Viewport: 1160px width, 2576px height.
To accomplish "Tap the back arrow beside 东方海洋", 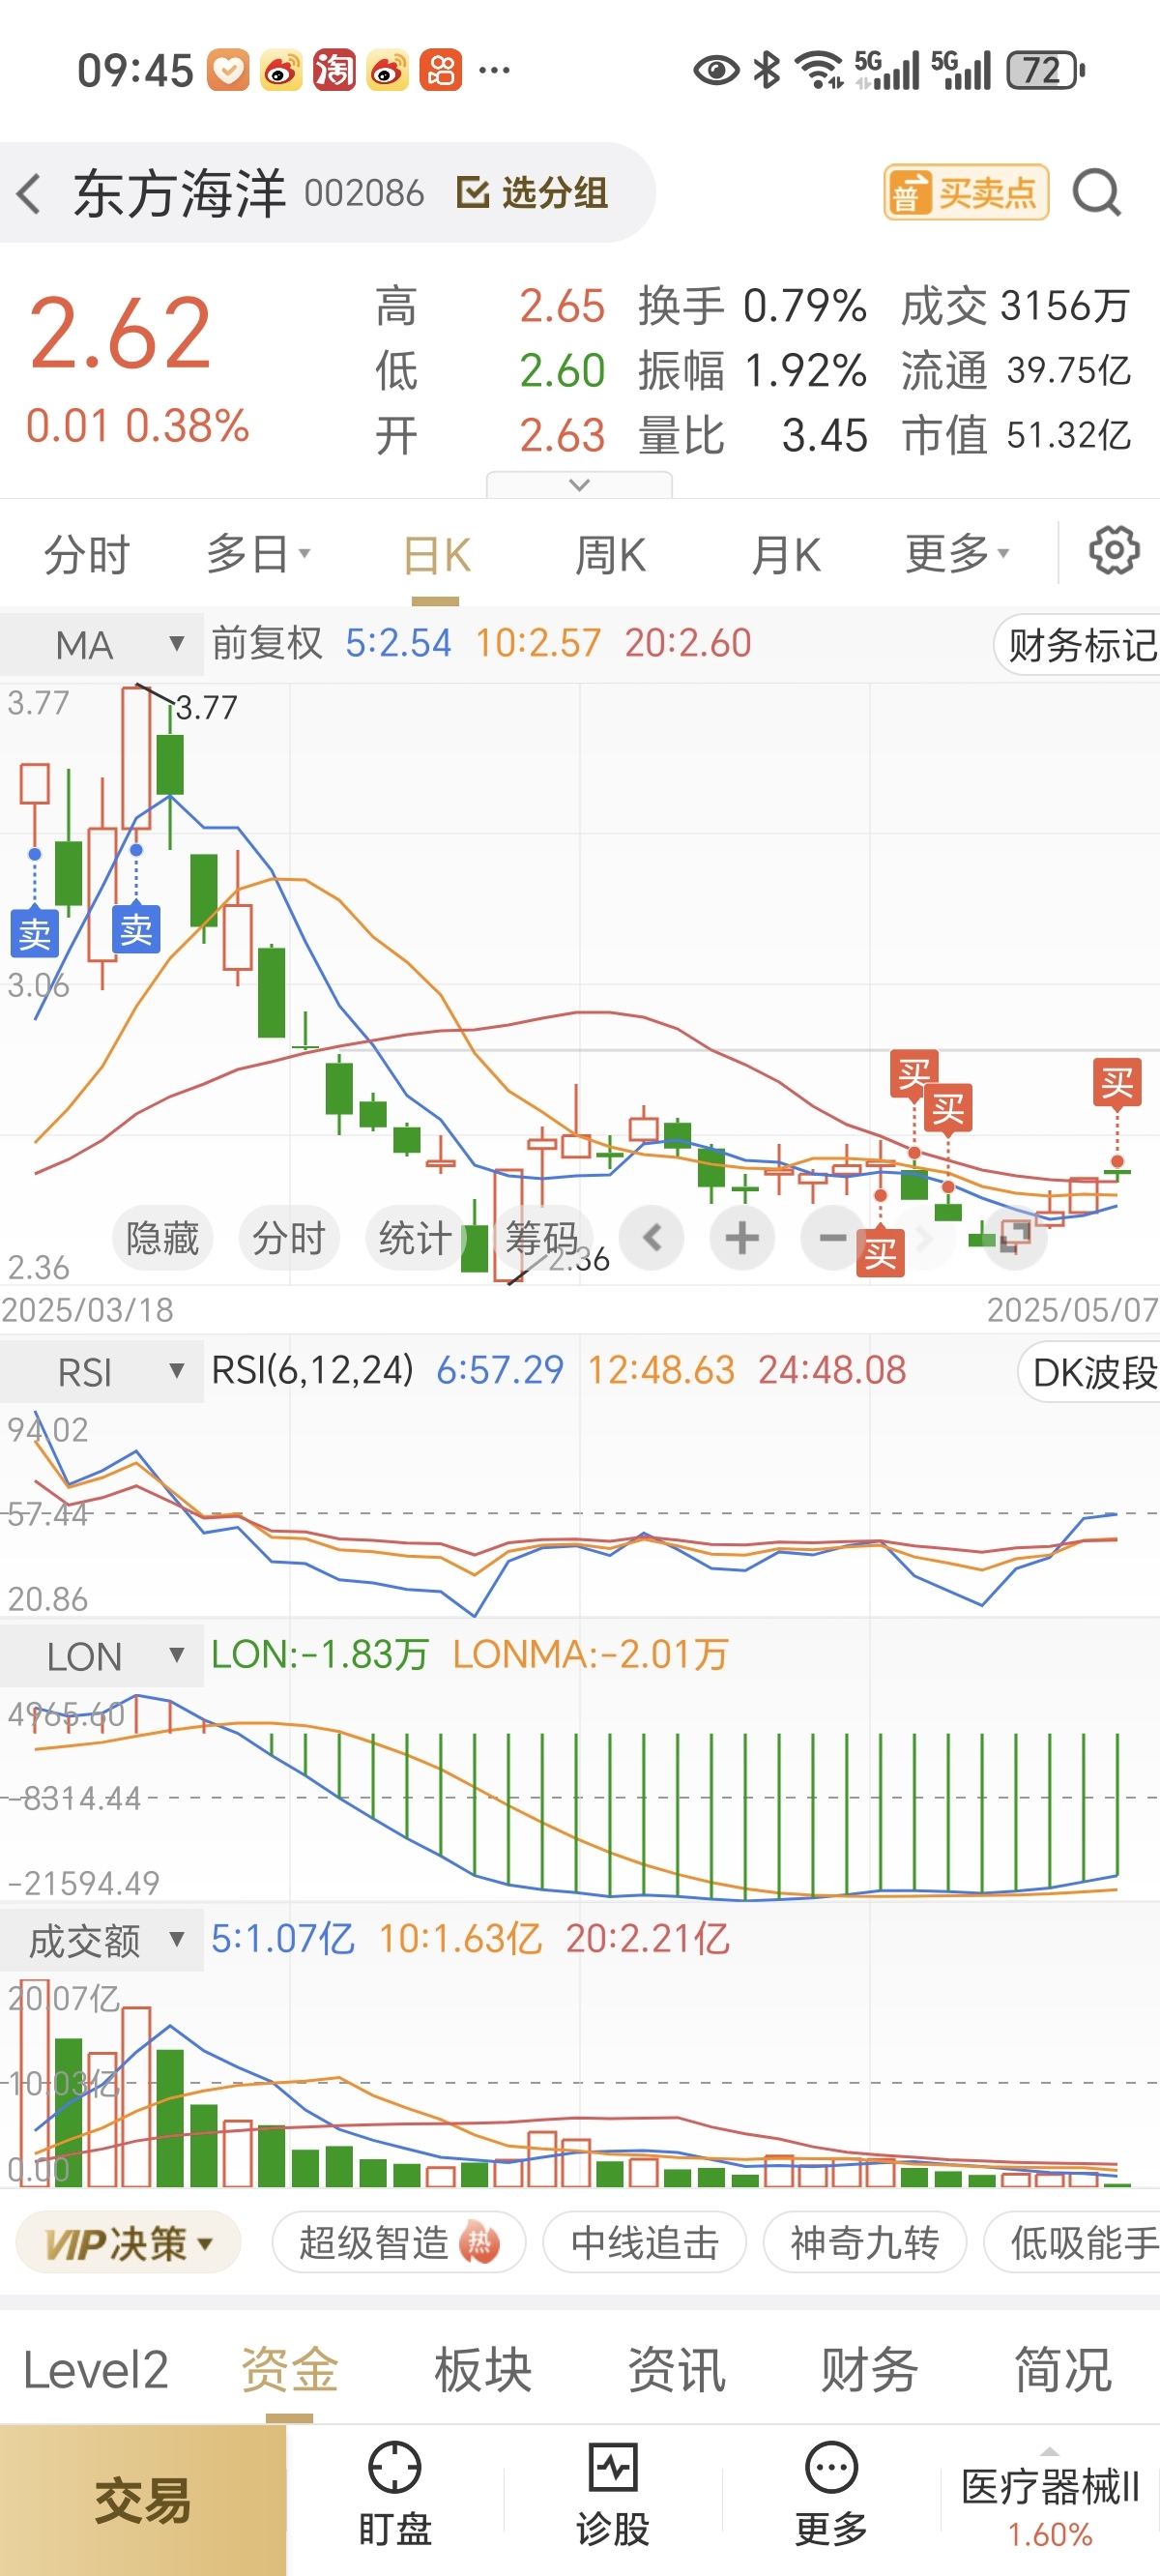I will (30, 193).
